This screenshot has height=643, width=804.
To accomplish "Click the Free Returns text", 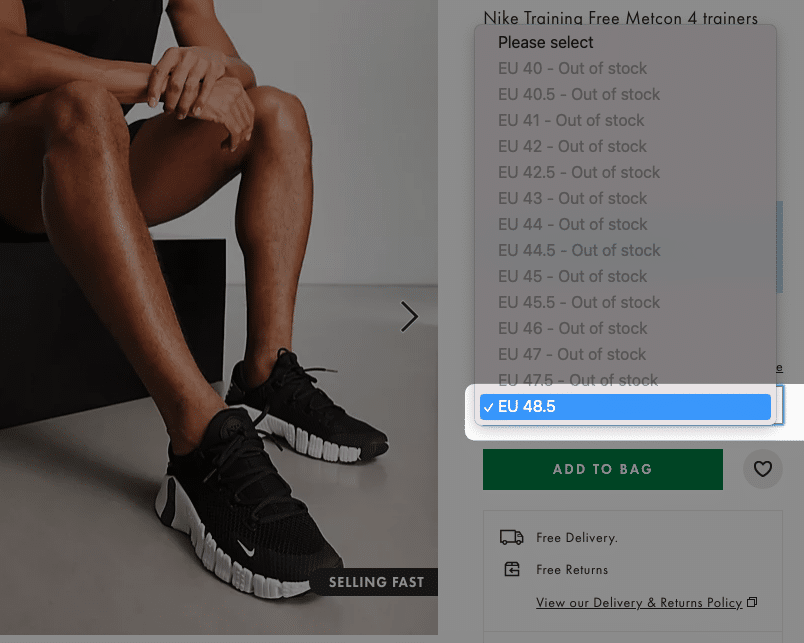I will pos(572,570).
